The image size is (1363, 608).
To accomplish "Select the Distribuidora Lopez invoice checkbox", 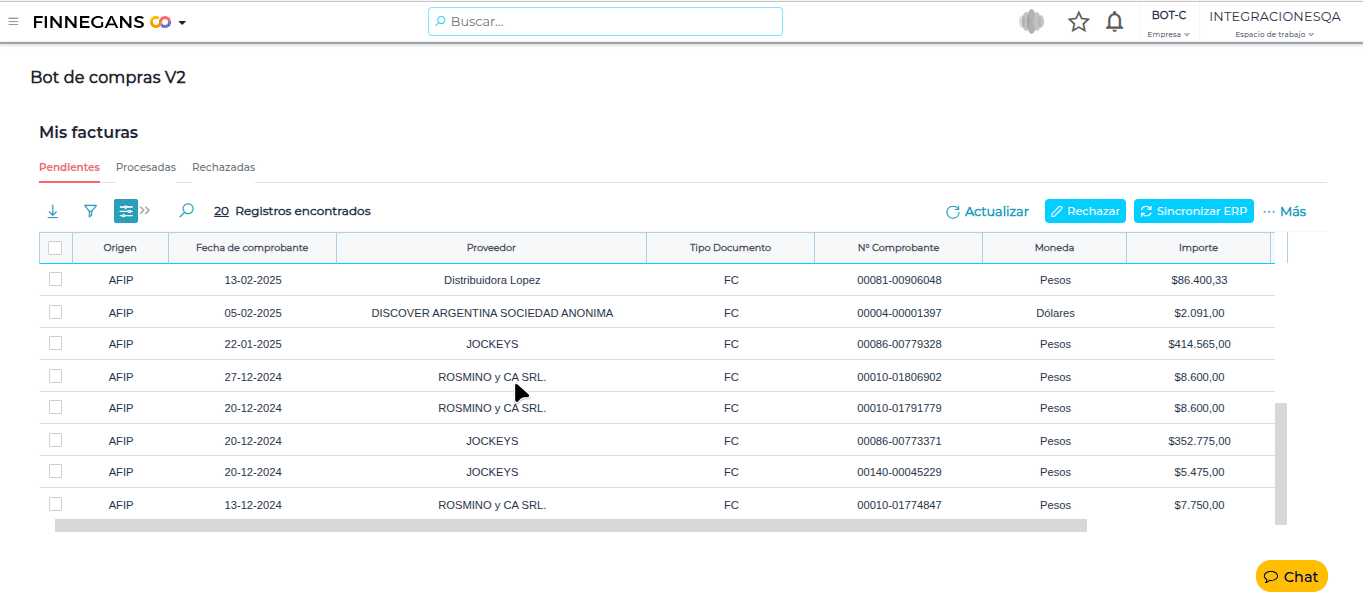I will pyautogui.click(x=55, y=280).
